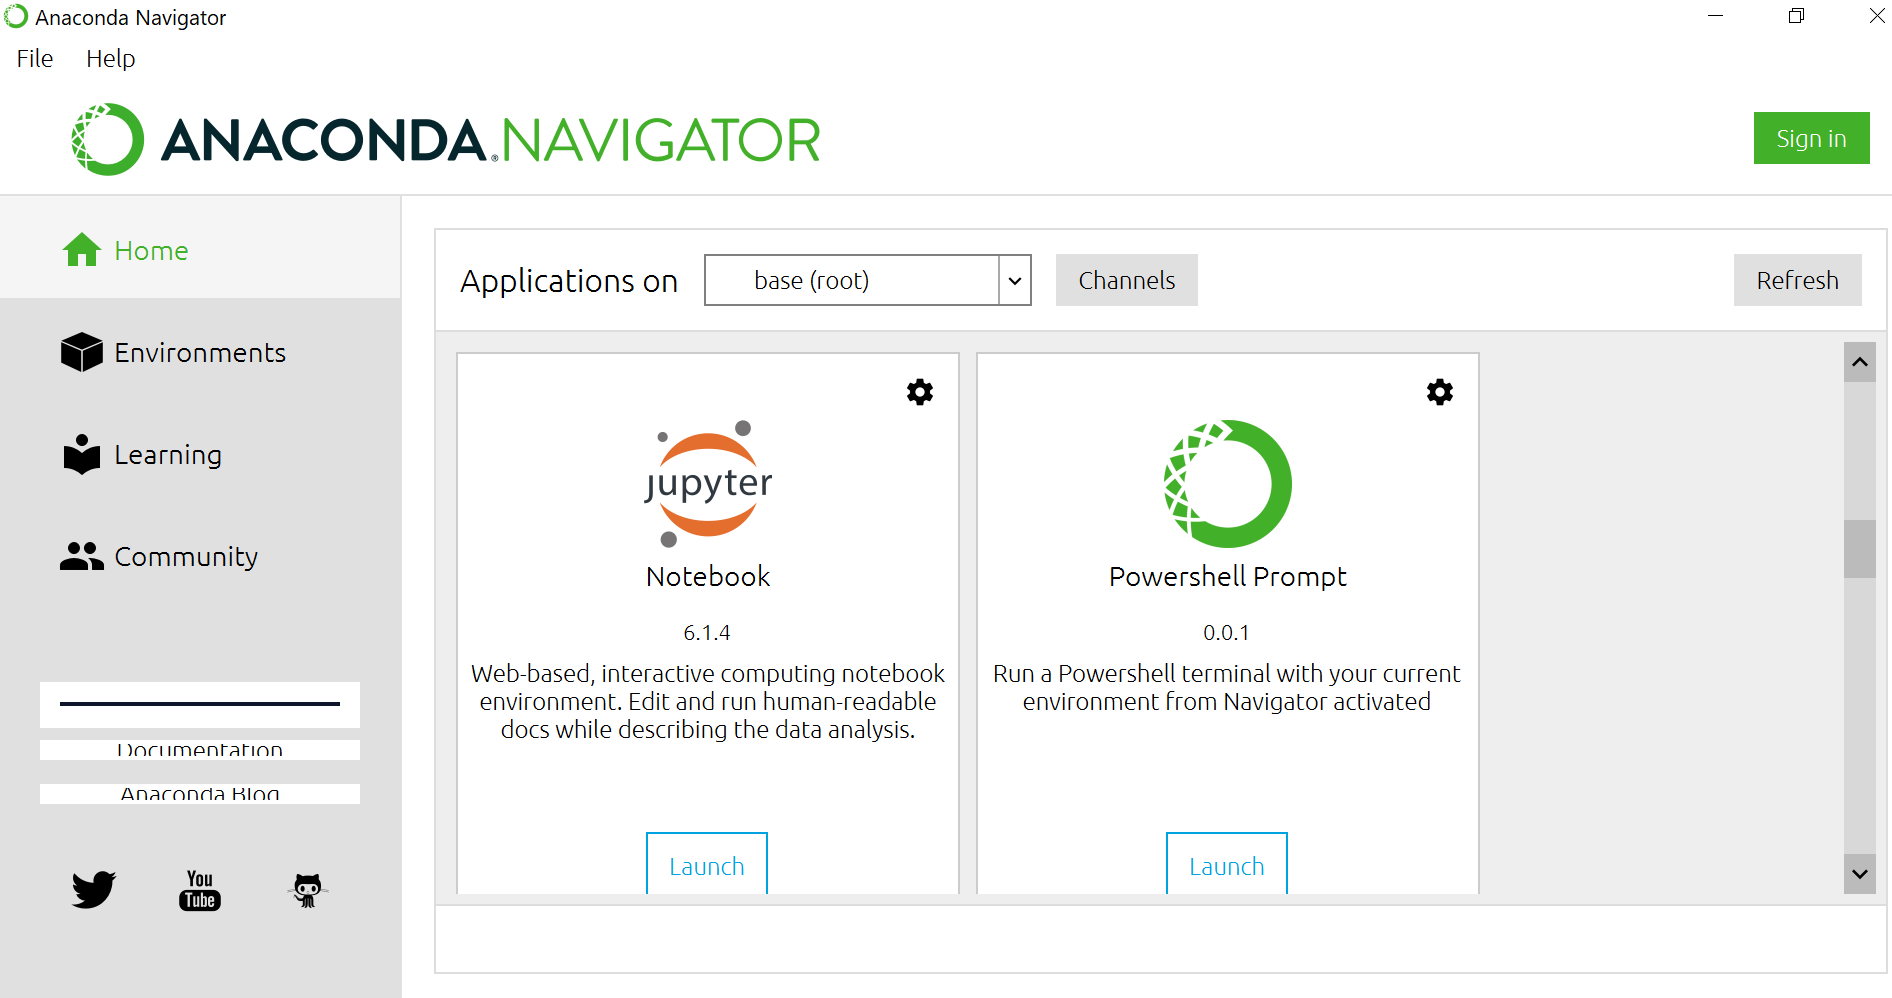Click the Powershell Prompt Anaconda logo

(x=1228, y=484)
